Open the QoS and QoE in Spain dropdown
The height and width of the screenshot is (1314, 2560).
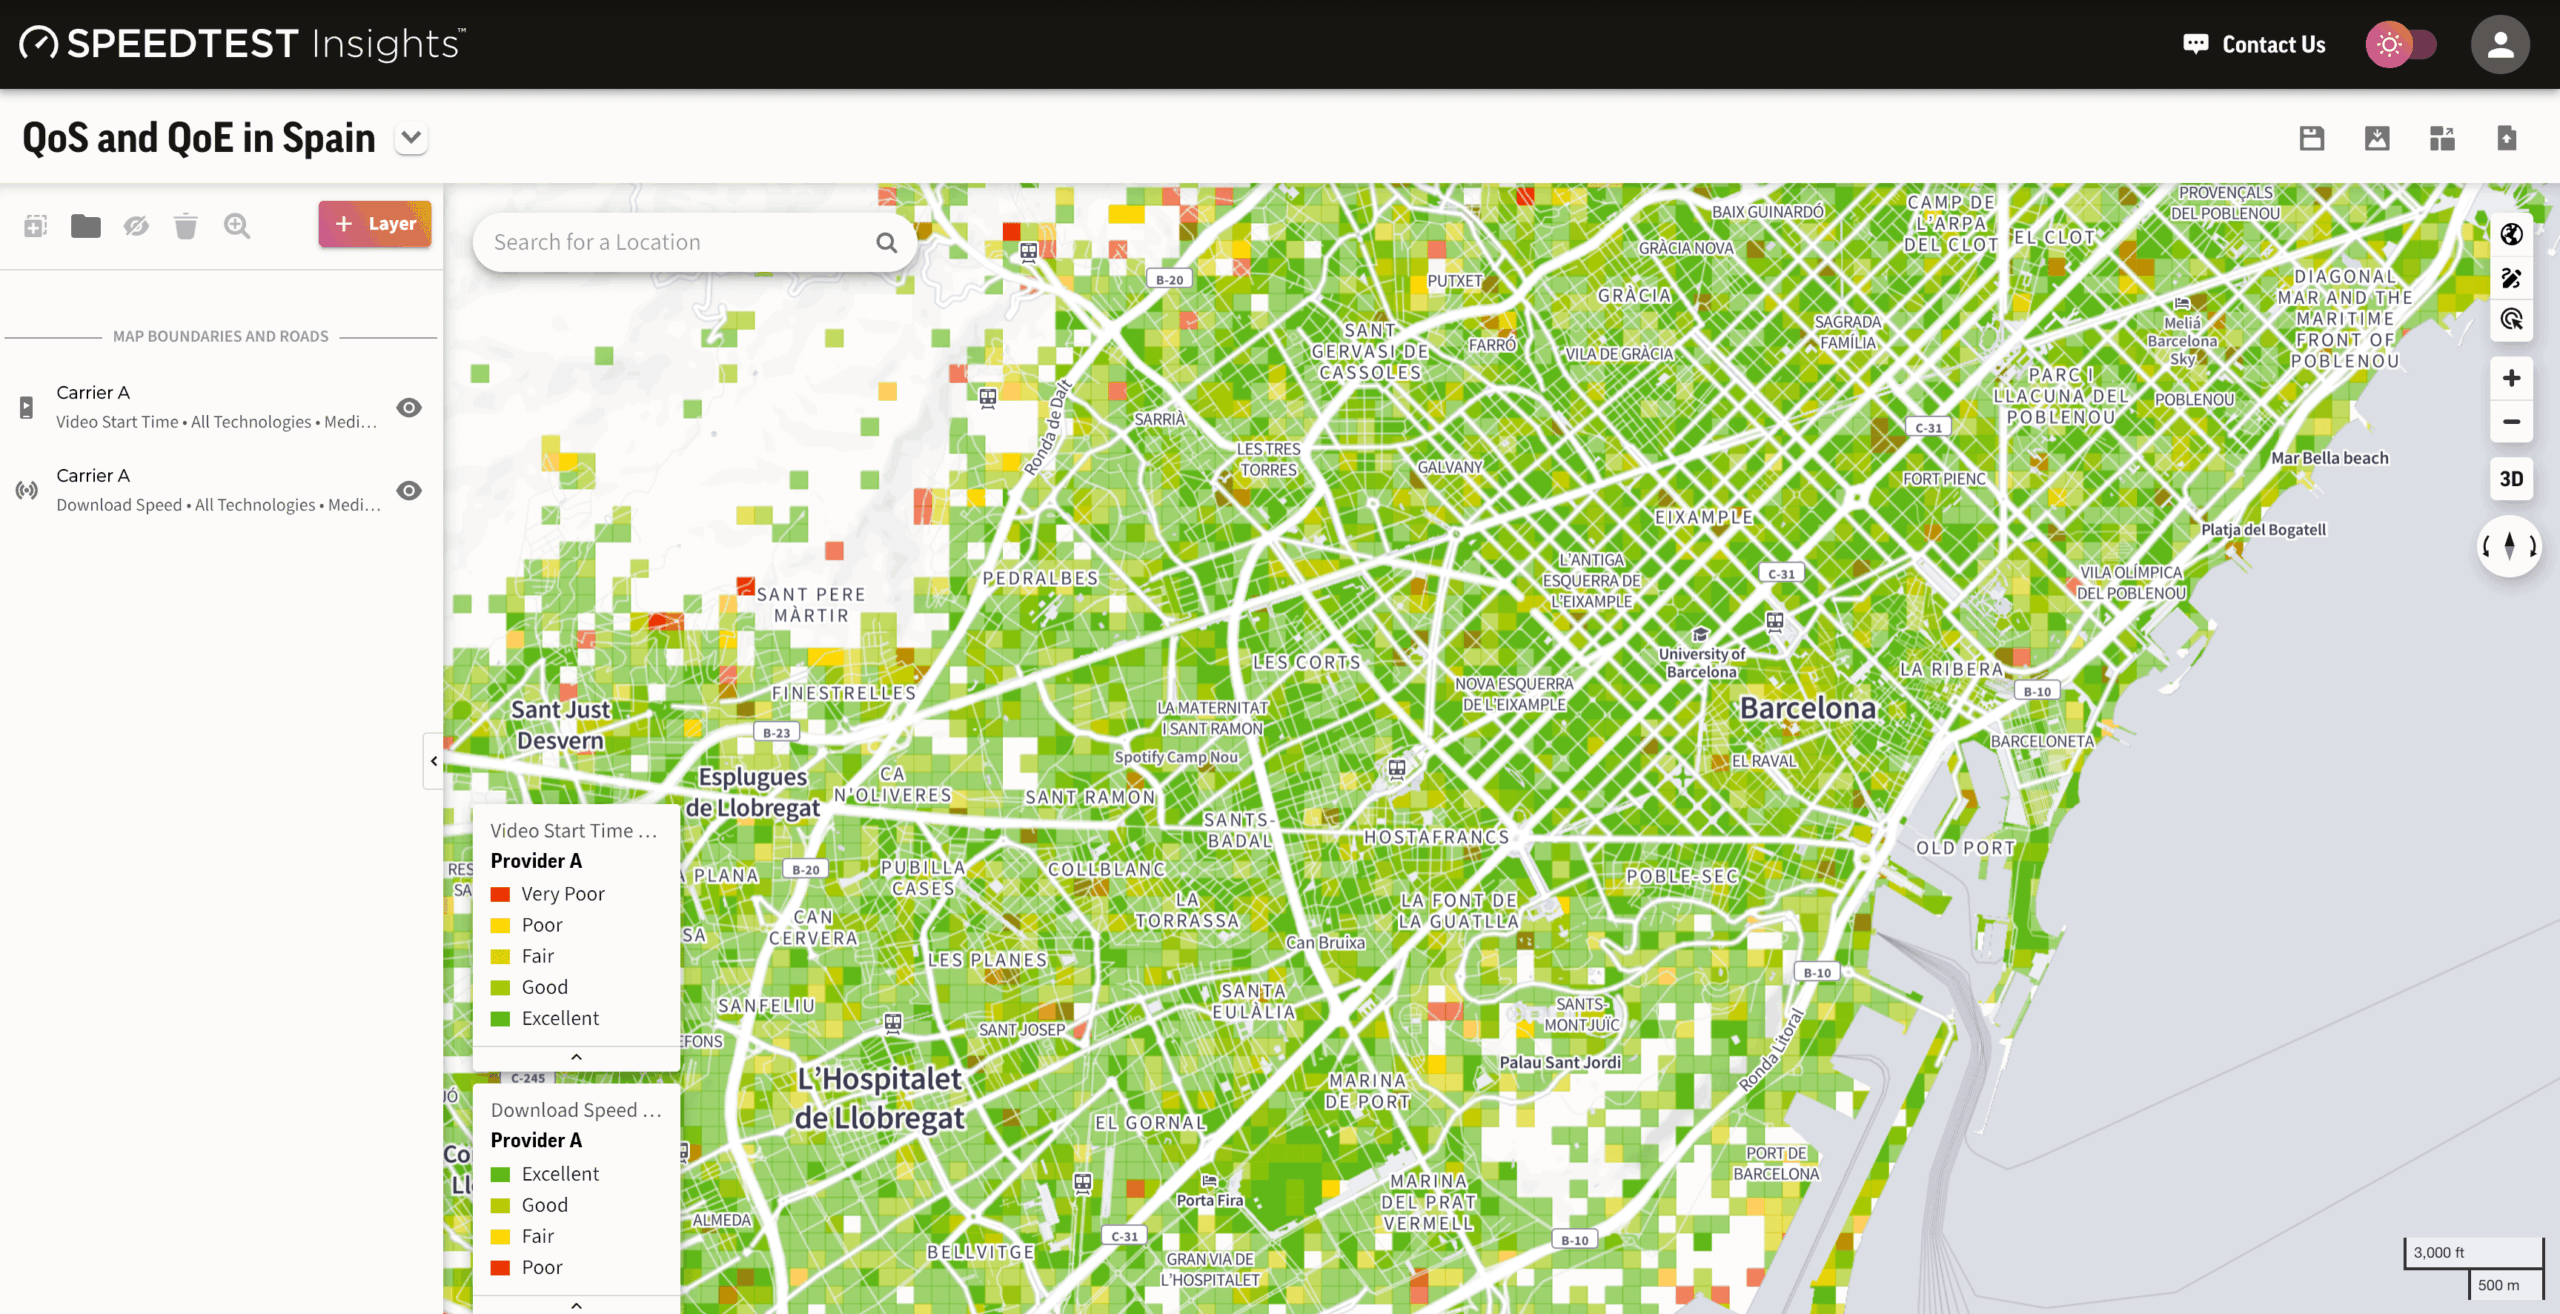point(411,138)
